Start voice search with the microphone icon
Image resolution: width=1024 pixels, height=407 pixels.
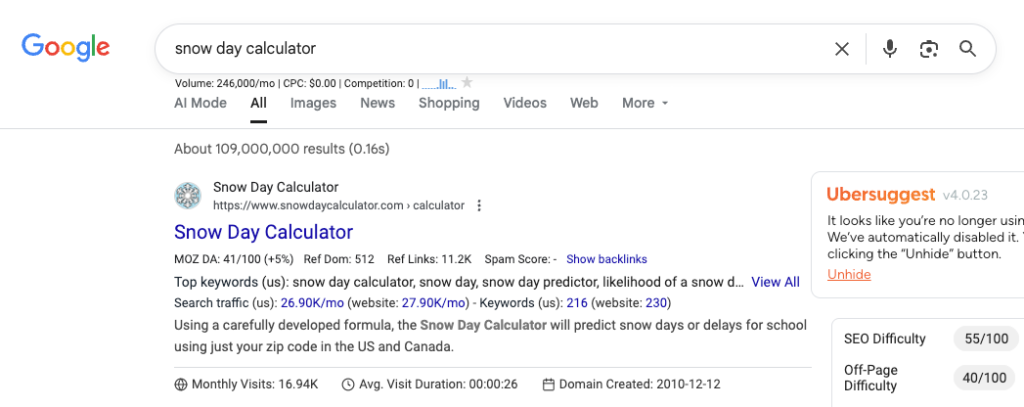pyautogui.click(x=889, y=49)
